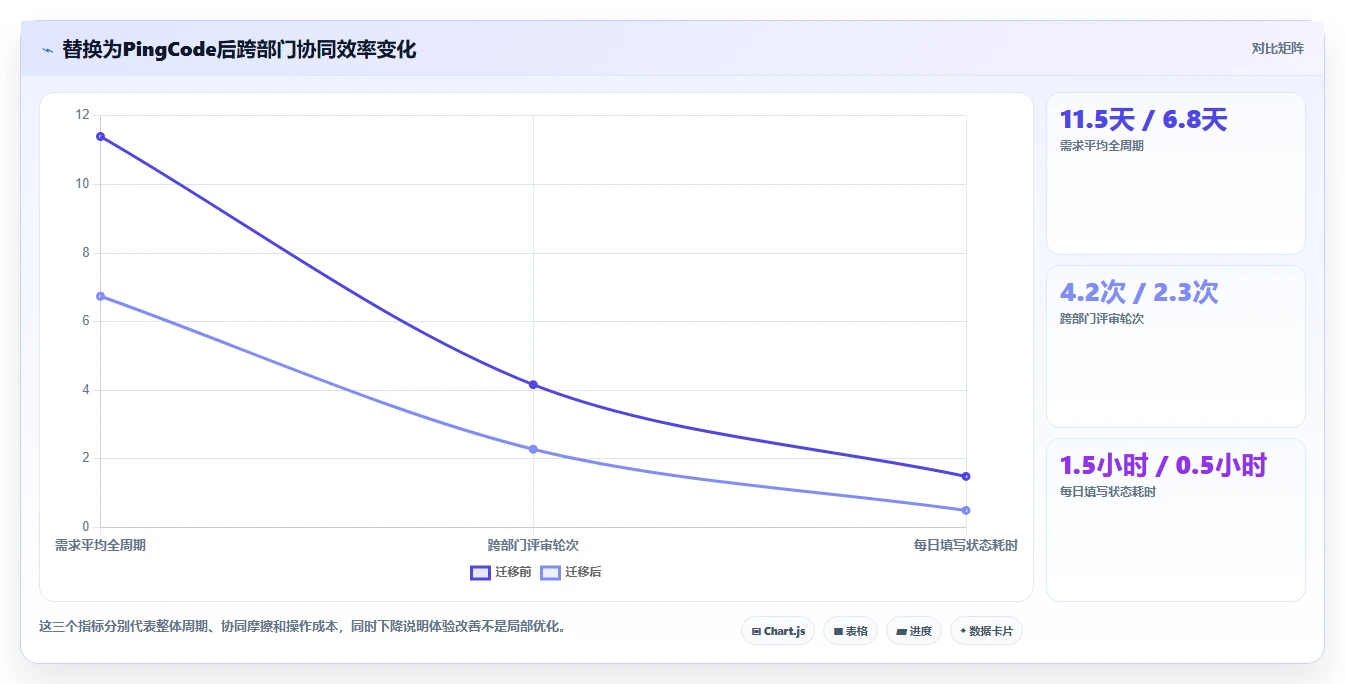Click the y-axis tick label 4
Image resolution: width=1345 pixels, height=684 pixels.
tap(86, 390)
